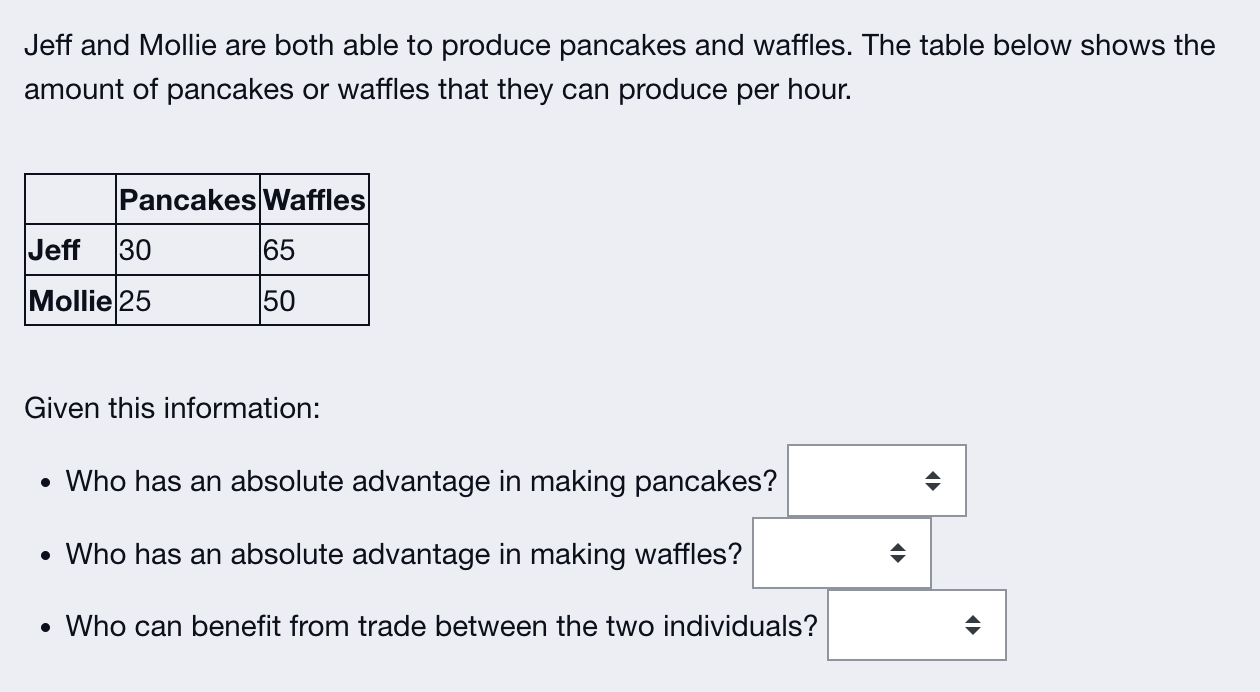Select the cell showing 65 waffles for Jeff
The image size is (1260, 692).
click(x=315, y=250)
